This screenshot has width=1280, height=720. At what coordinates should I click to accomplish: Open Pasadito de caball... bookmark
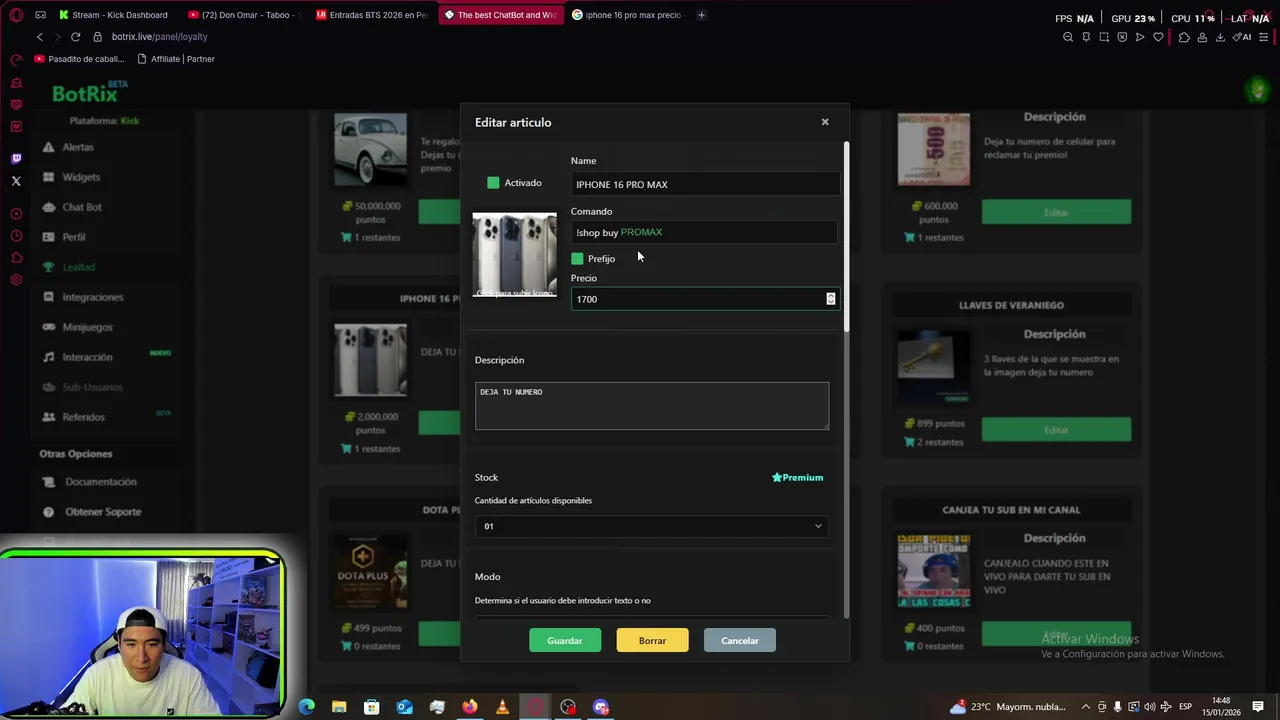[x=80, y=59]
